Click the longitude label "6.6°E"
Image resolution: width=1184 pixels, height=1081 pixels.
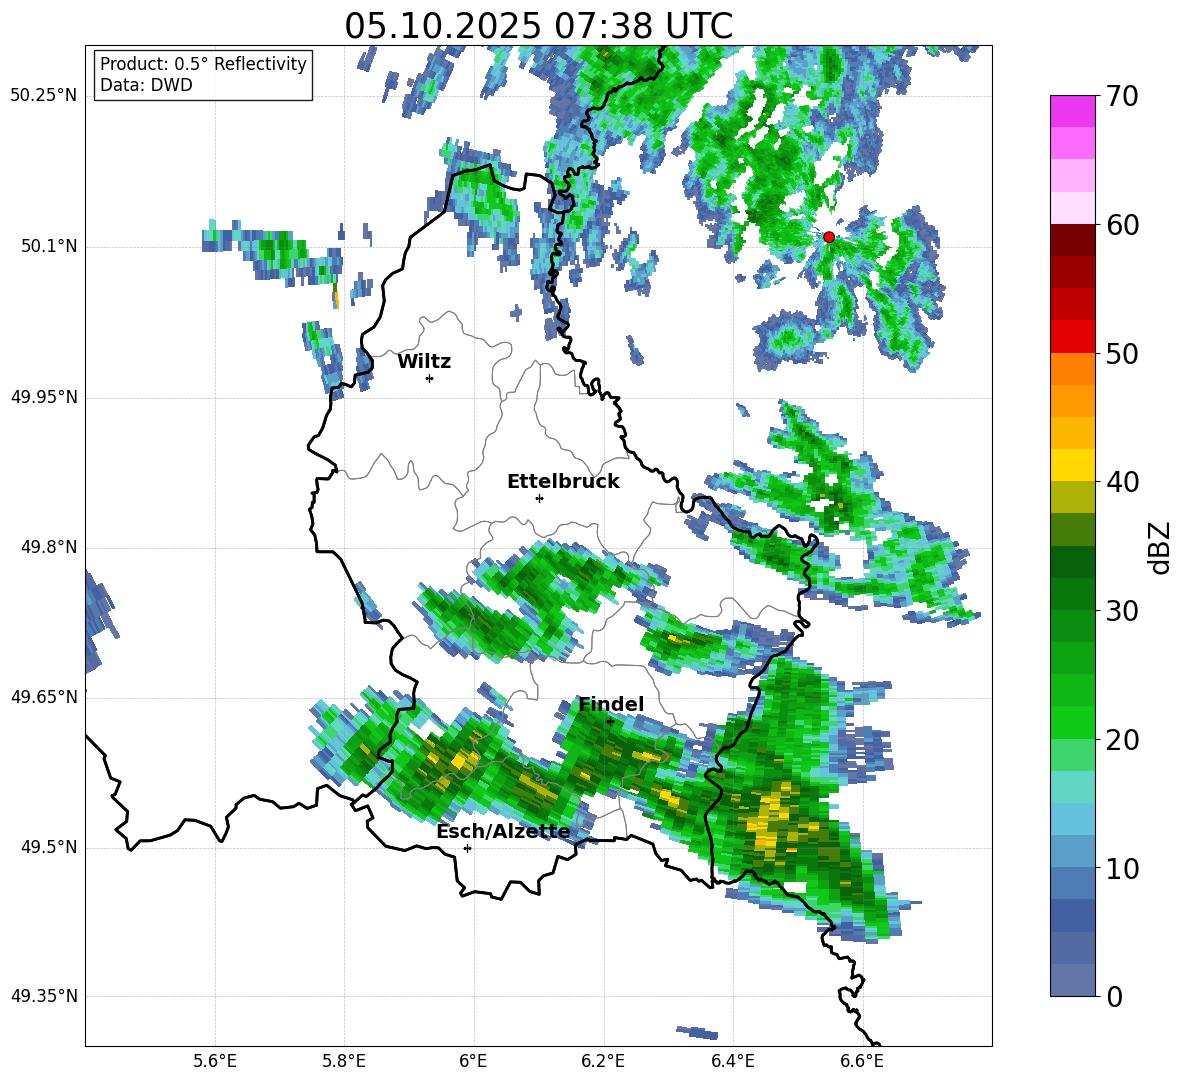tap(862, 1061)
